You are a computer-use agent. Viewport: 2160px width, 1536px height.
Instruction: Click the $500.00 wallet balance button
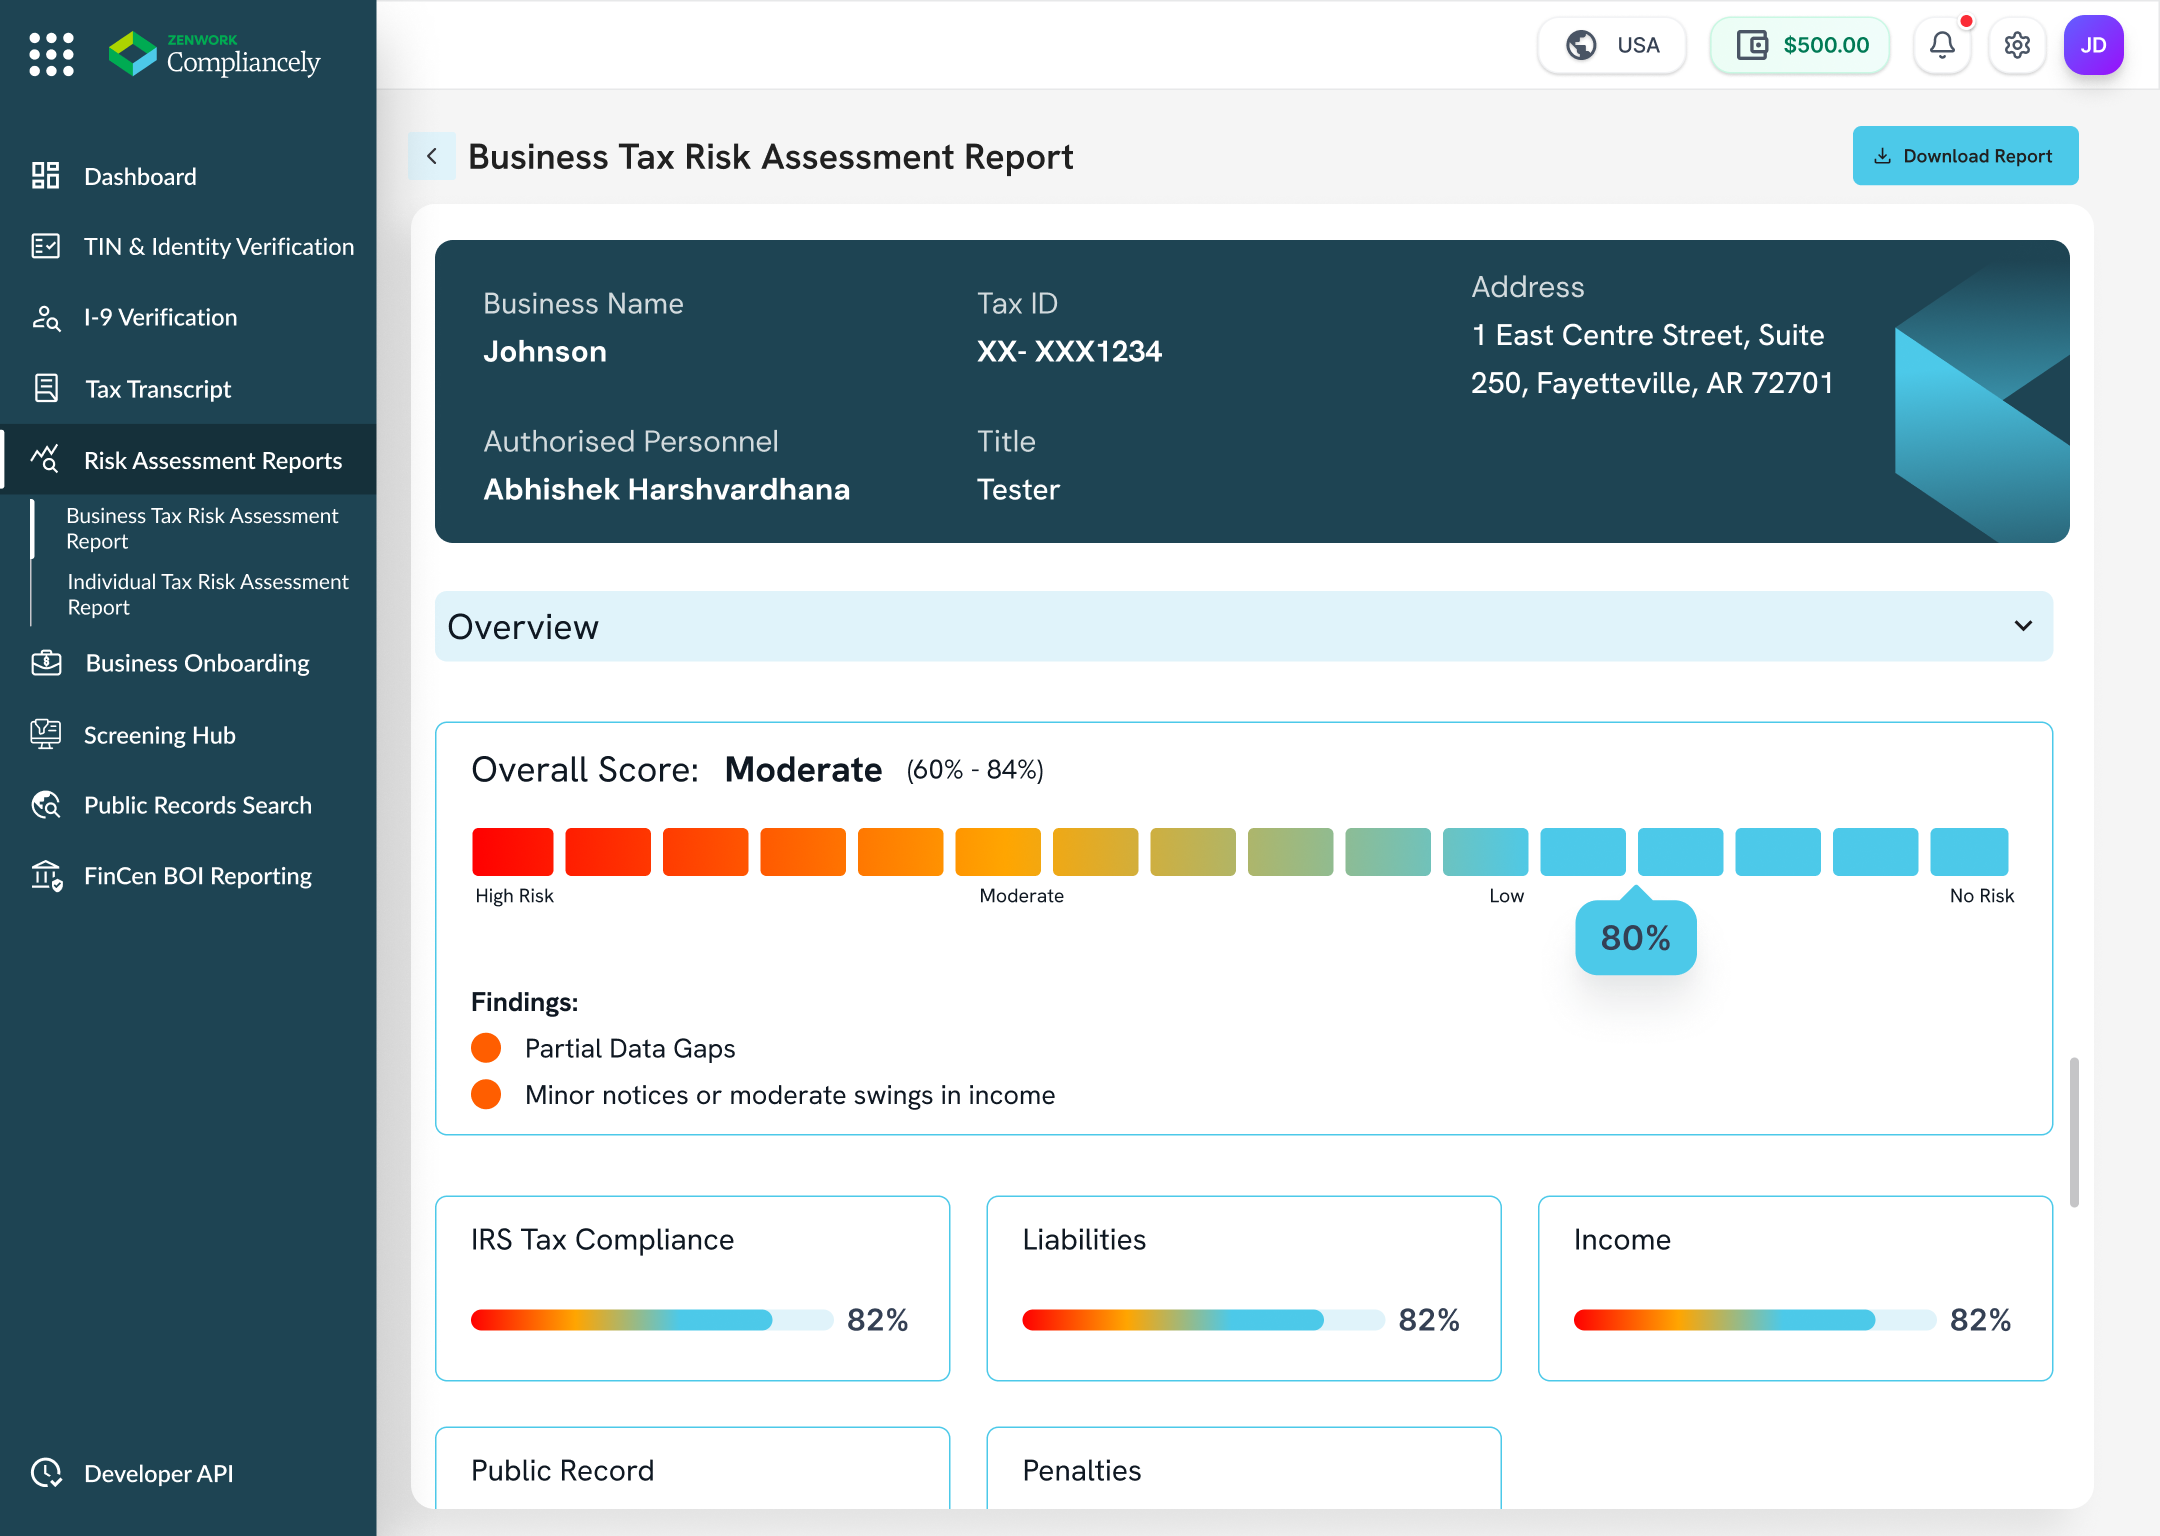click(x=1800, y=45)
